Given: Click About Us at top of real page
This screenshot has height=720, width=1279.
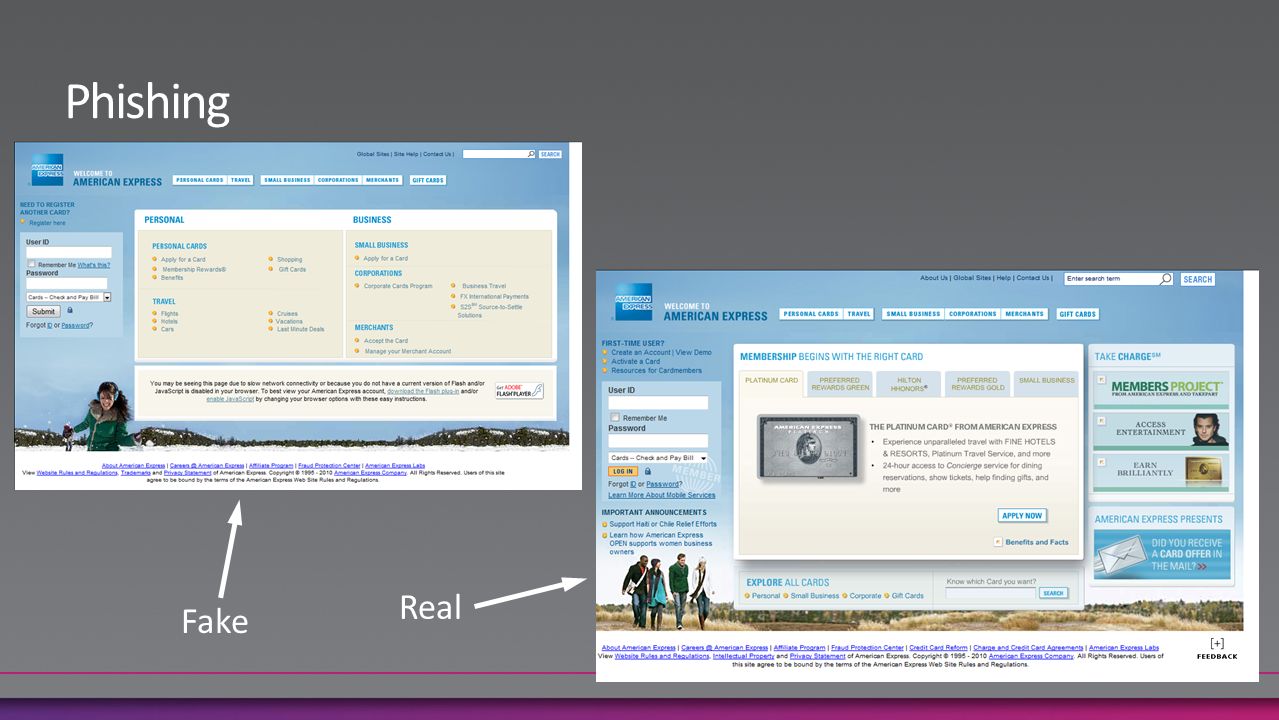Looking at the screenshot, I should click(x=934, y=278).
